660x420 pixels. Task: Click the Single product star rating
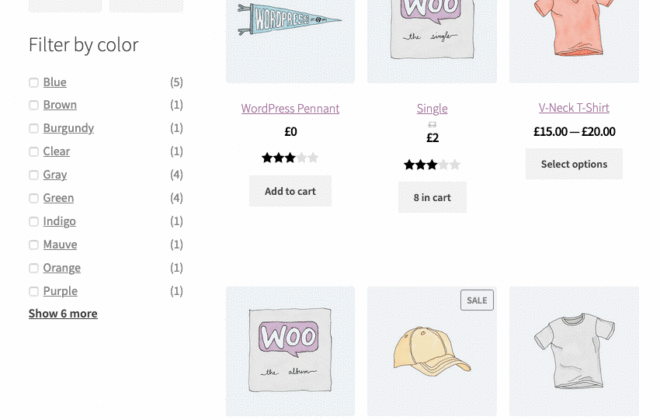pyautogui.click(x=432, y=165)
